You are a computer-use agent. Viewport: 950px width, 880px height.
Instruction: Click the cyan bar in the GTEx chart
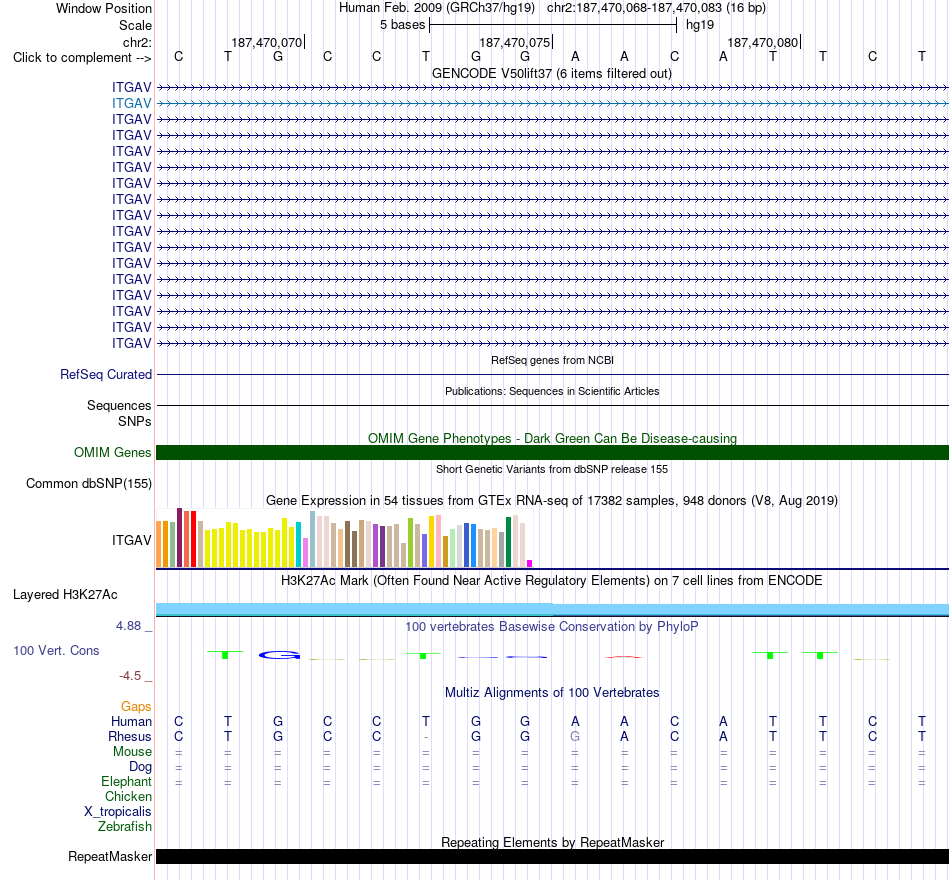tap(298, 545)
